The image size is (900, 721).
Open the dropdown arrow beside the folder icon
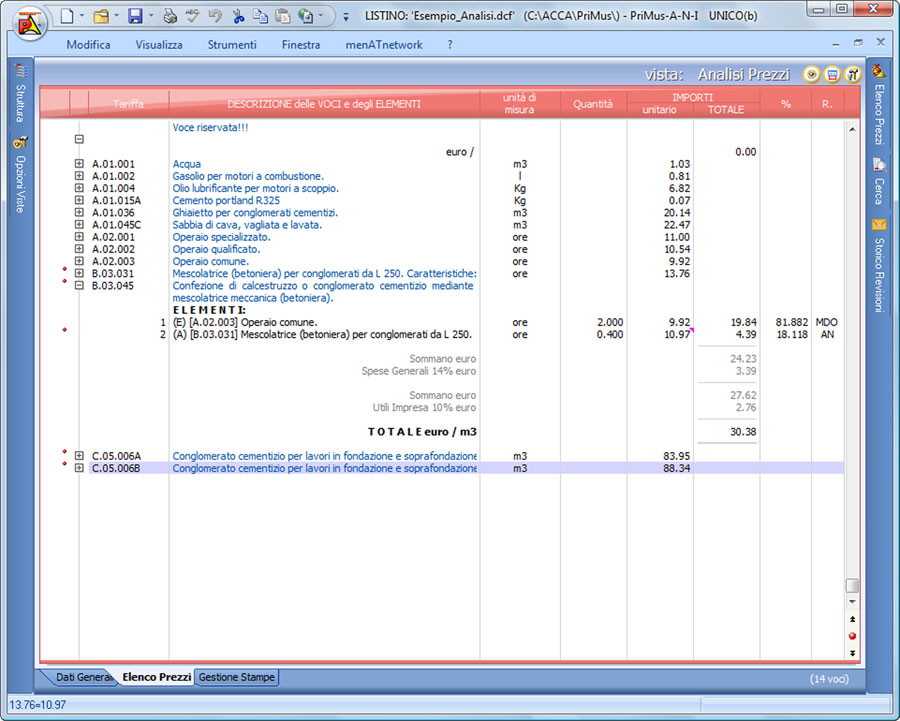point(117,17)
